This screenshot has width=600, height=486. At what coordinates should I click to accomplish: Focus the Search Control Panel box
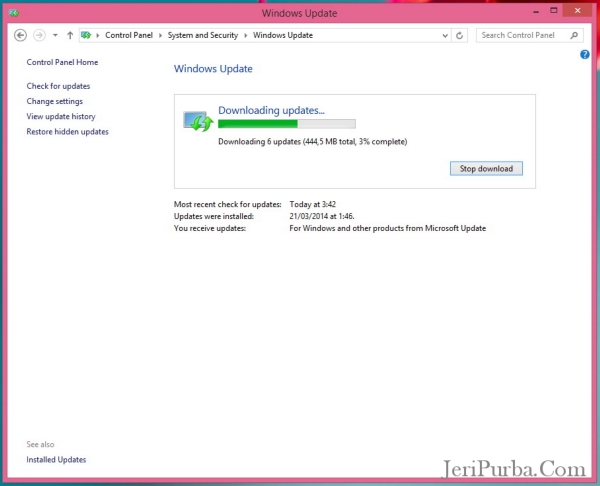530,35
